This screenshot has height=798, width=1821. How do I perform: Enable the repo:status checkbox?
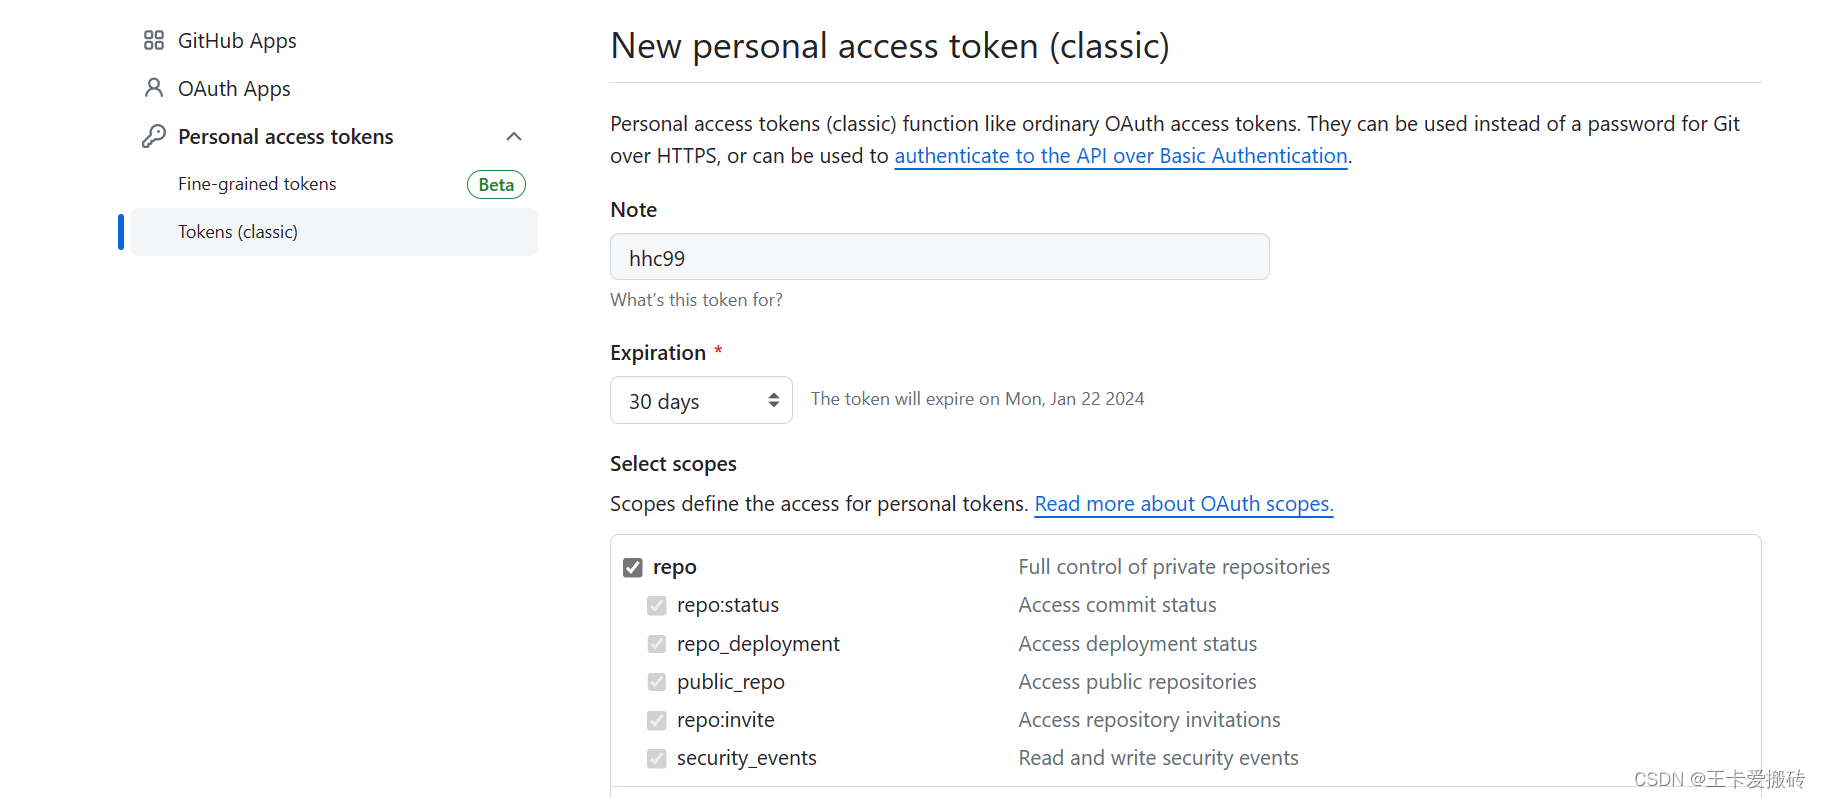pyautogui.click(x=657, y=605)
